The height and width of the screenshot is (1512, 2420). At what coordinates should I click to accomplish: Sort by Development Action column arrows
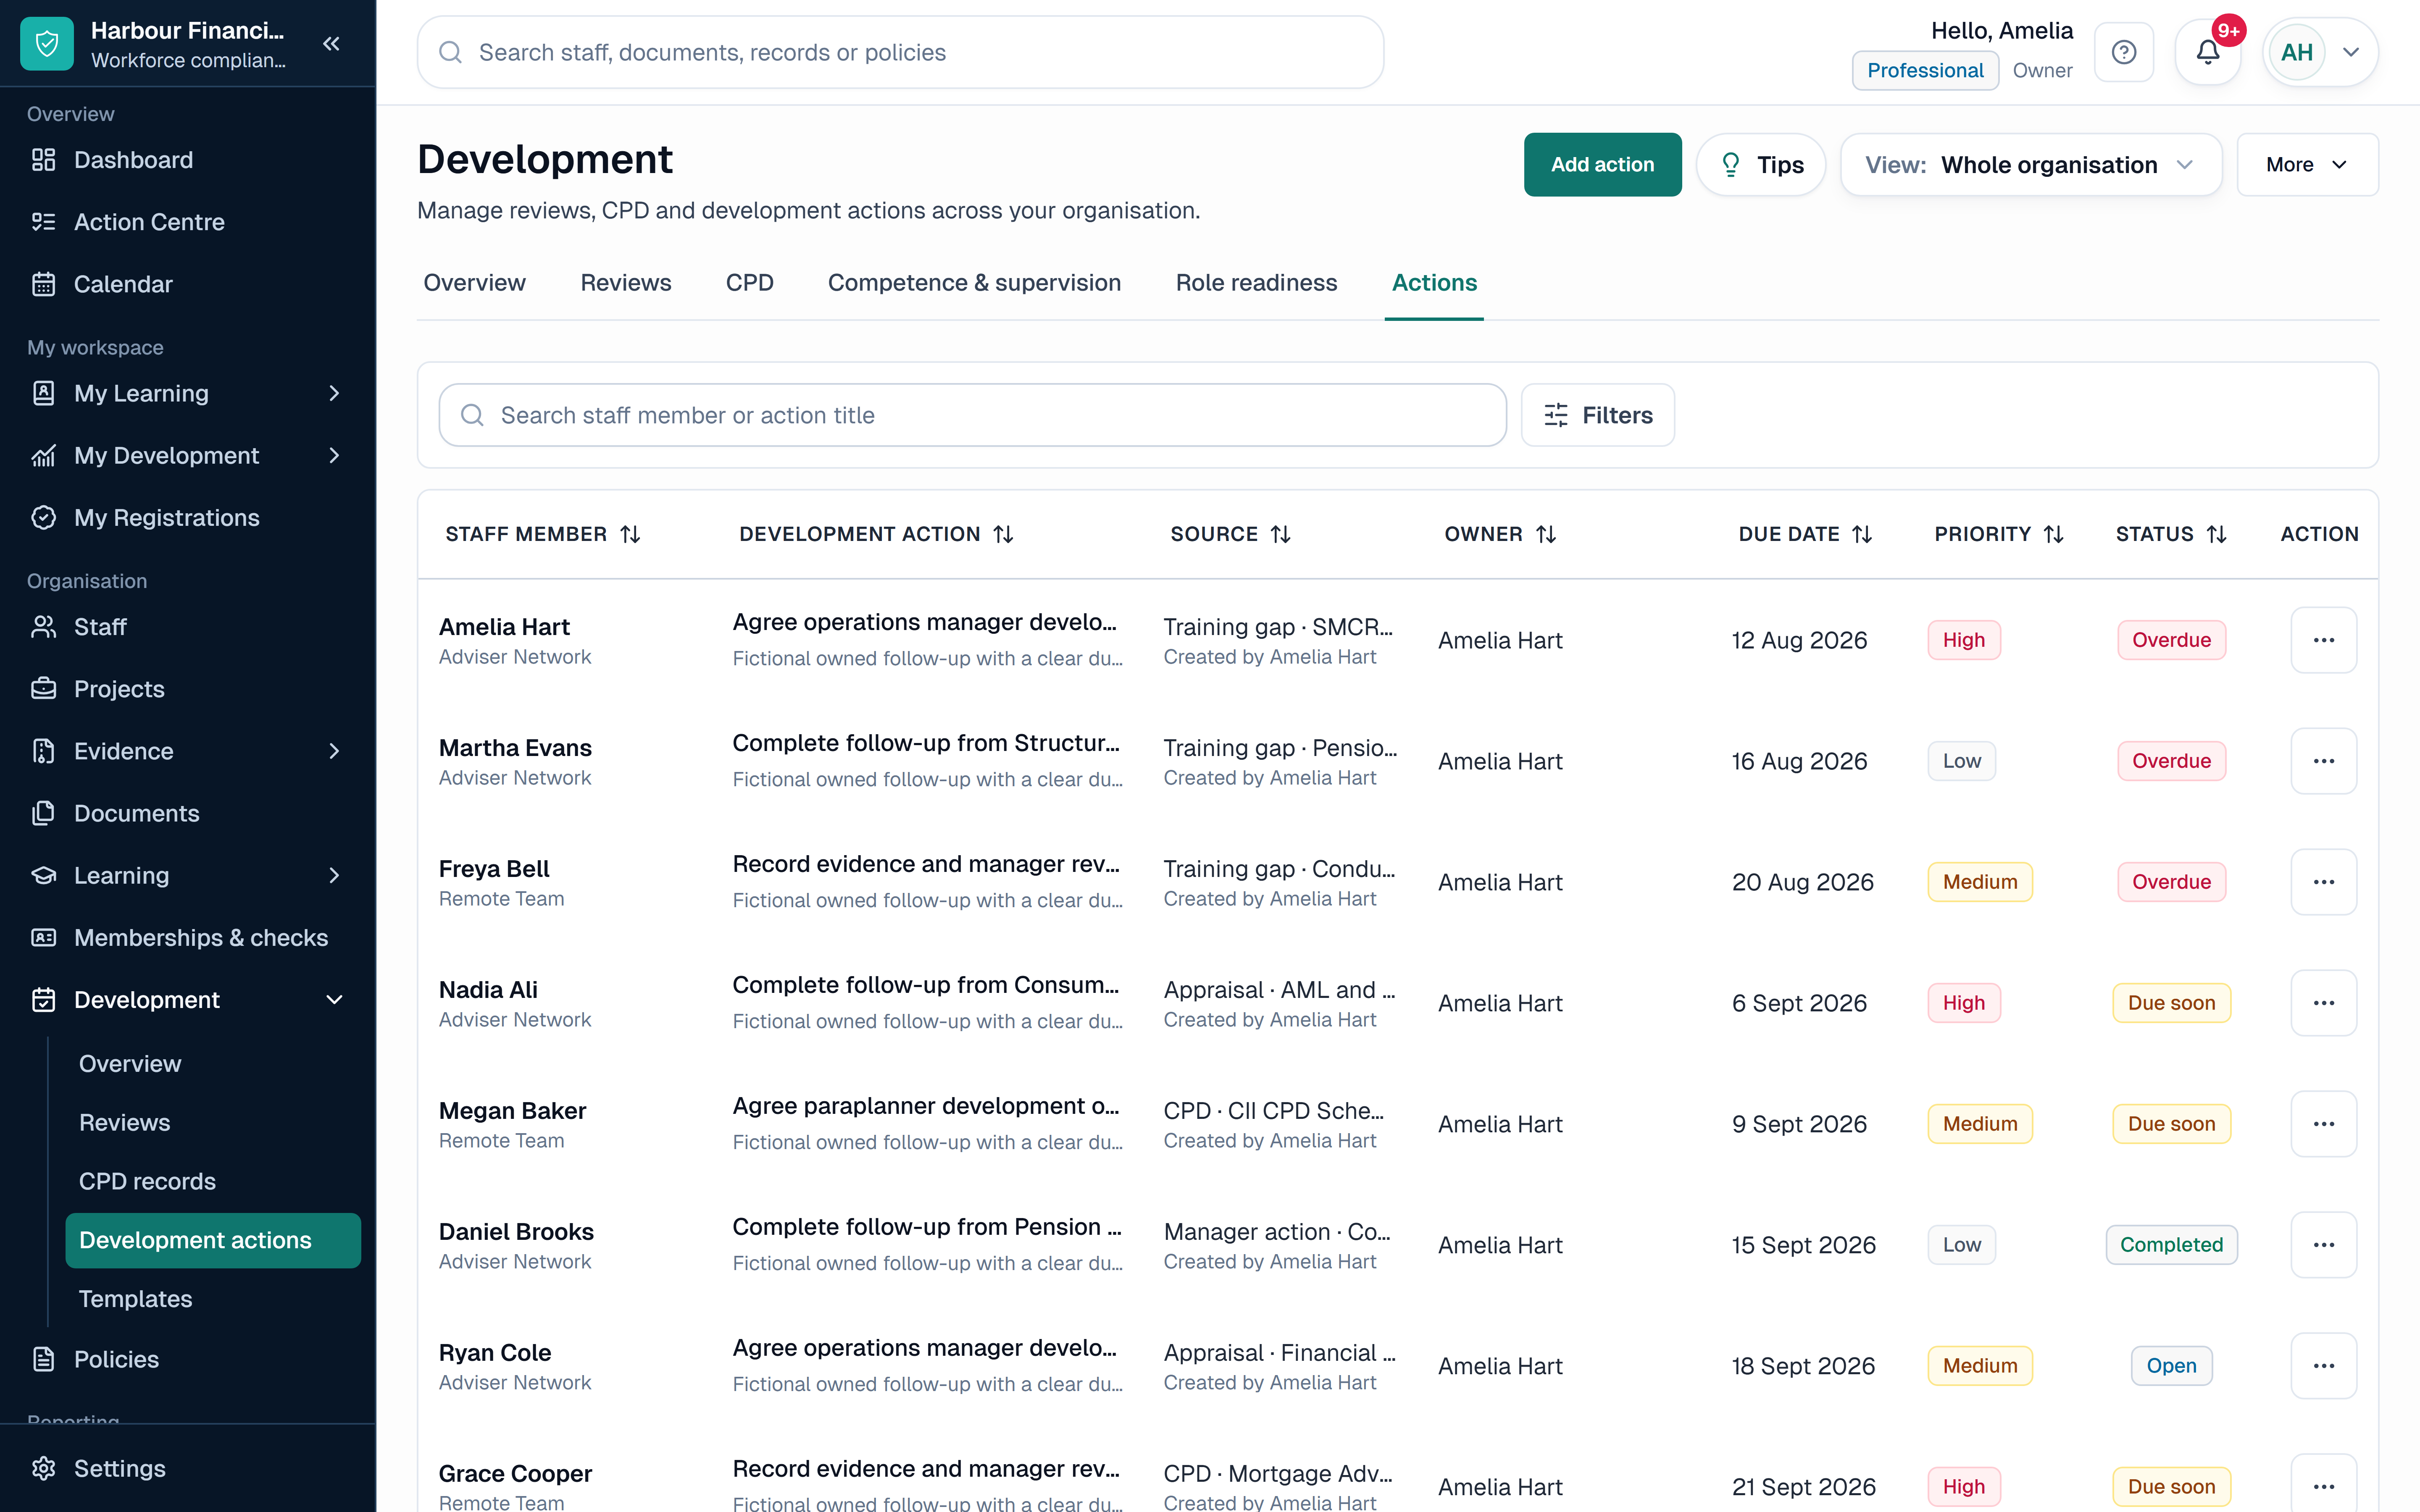(1003, 534)
